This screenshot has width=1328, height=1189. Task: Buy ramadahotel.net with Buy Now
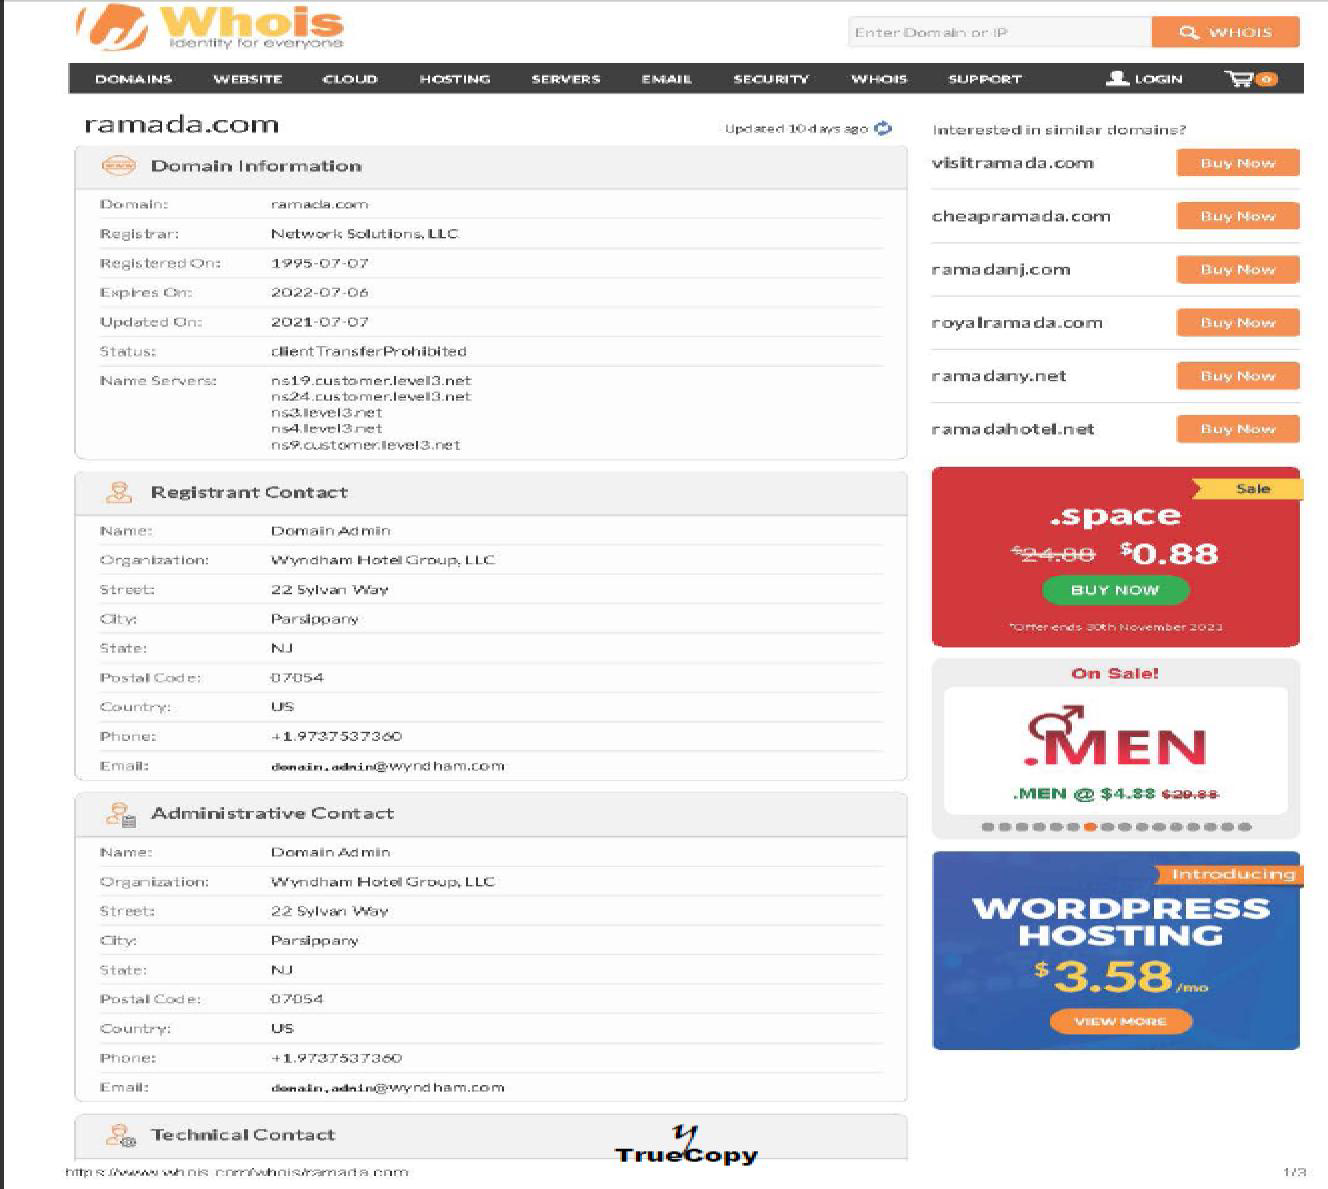(1238, 429)
